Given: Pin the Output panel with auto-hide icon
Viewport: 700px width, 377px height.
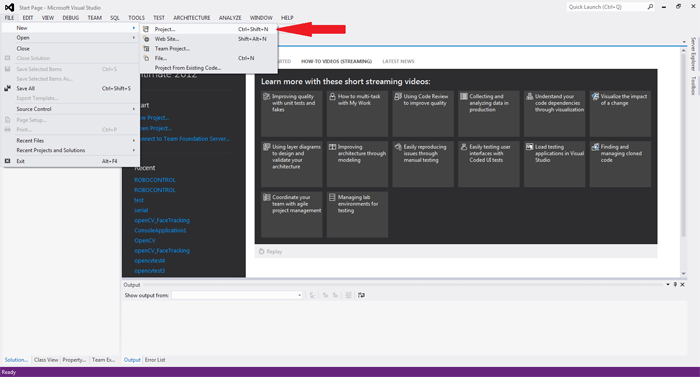Looking at the screenshot, I should pyautogui.click(x=675, y=285).
